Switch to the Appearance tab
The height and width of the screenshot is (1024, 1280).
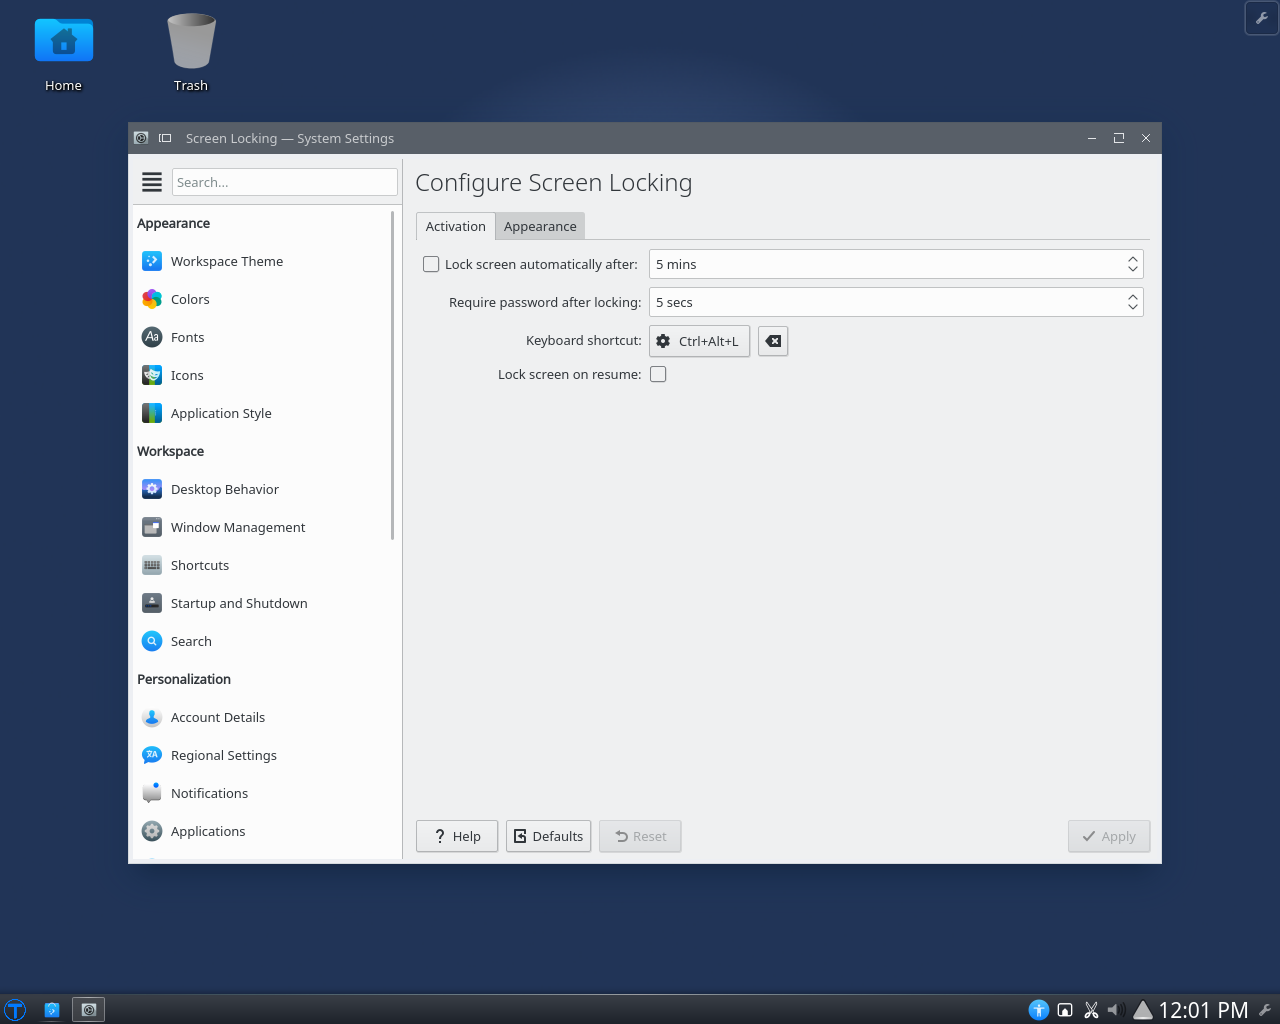pyautogui.click(x=540, y=226)
